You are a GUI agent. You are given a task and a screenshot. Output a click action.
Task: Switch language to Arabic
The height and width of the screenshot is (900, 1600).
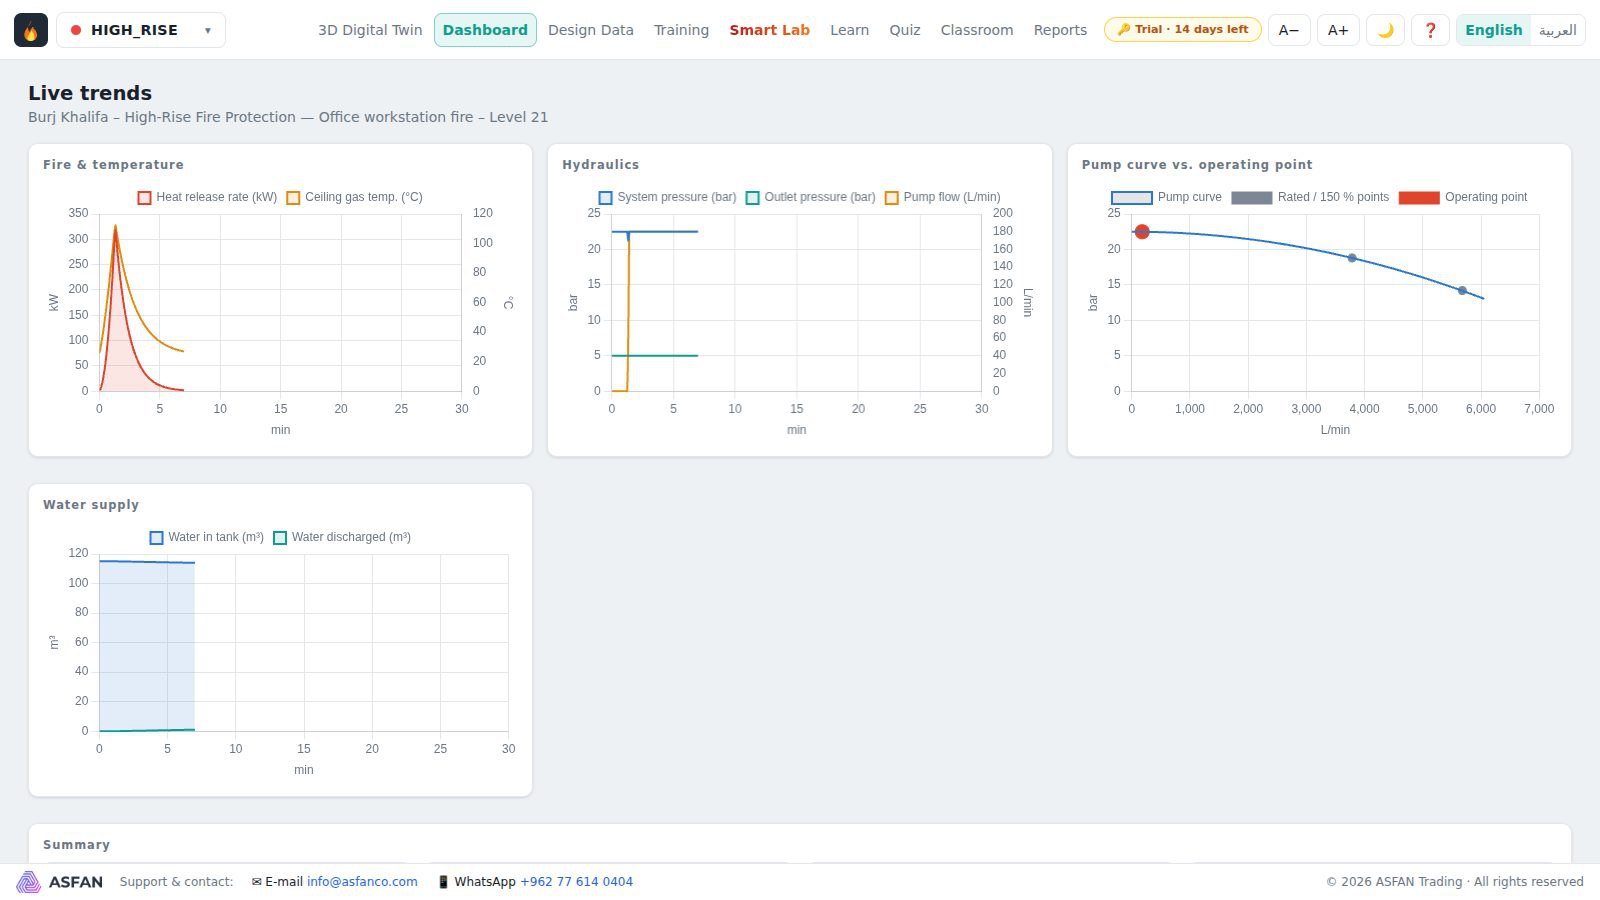tap(1557, 30)
